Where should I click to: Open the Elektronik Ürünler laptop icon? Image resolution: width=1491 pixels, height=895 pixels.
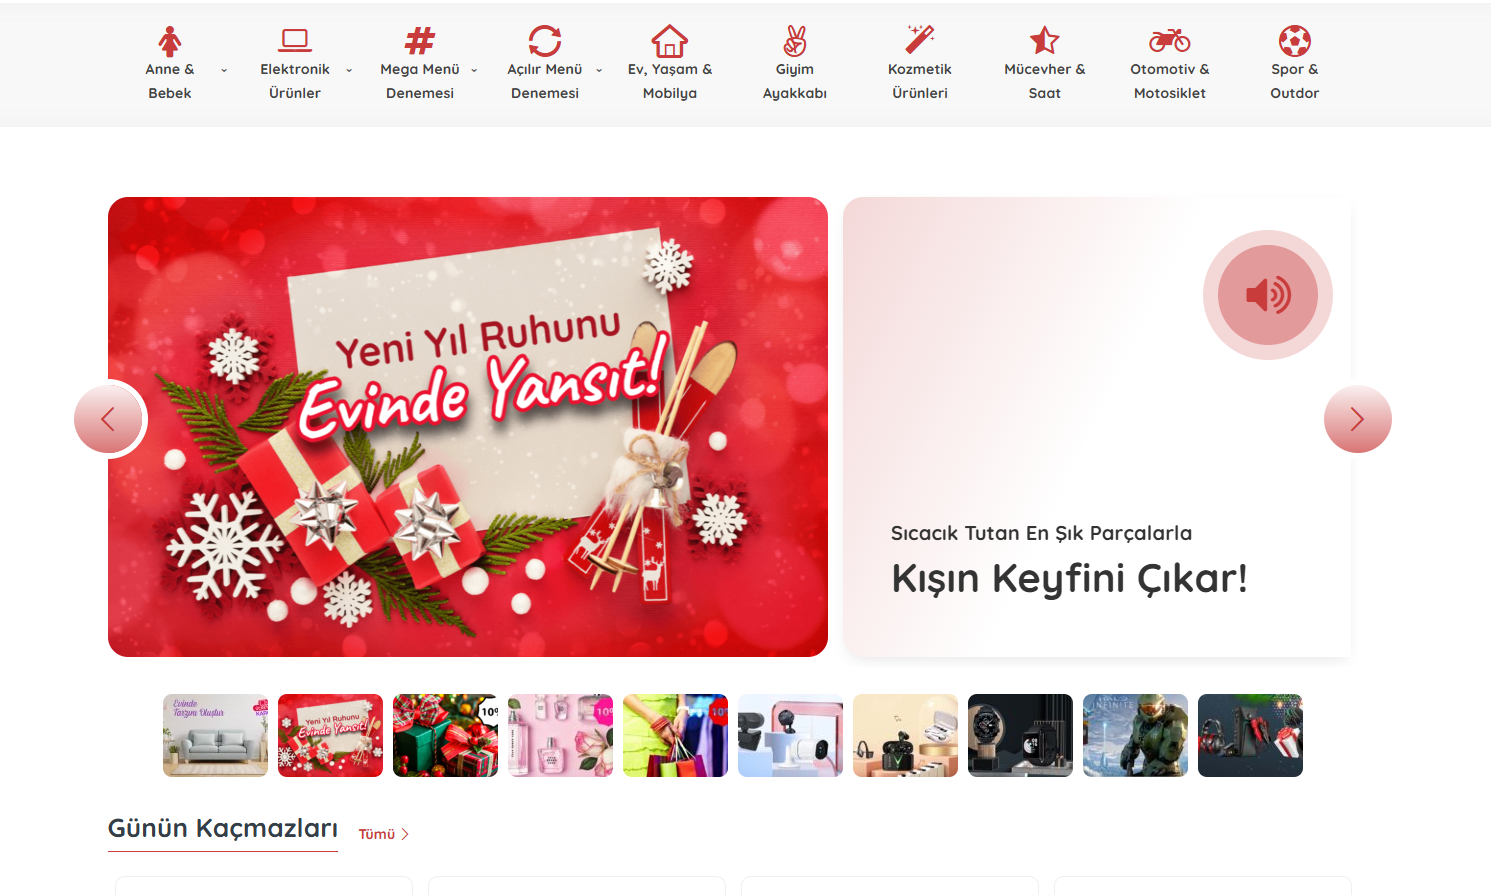pyautogui.click(x=295, y=41)
